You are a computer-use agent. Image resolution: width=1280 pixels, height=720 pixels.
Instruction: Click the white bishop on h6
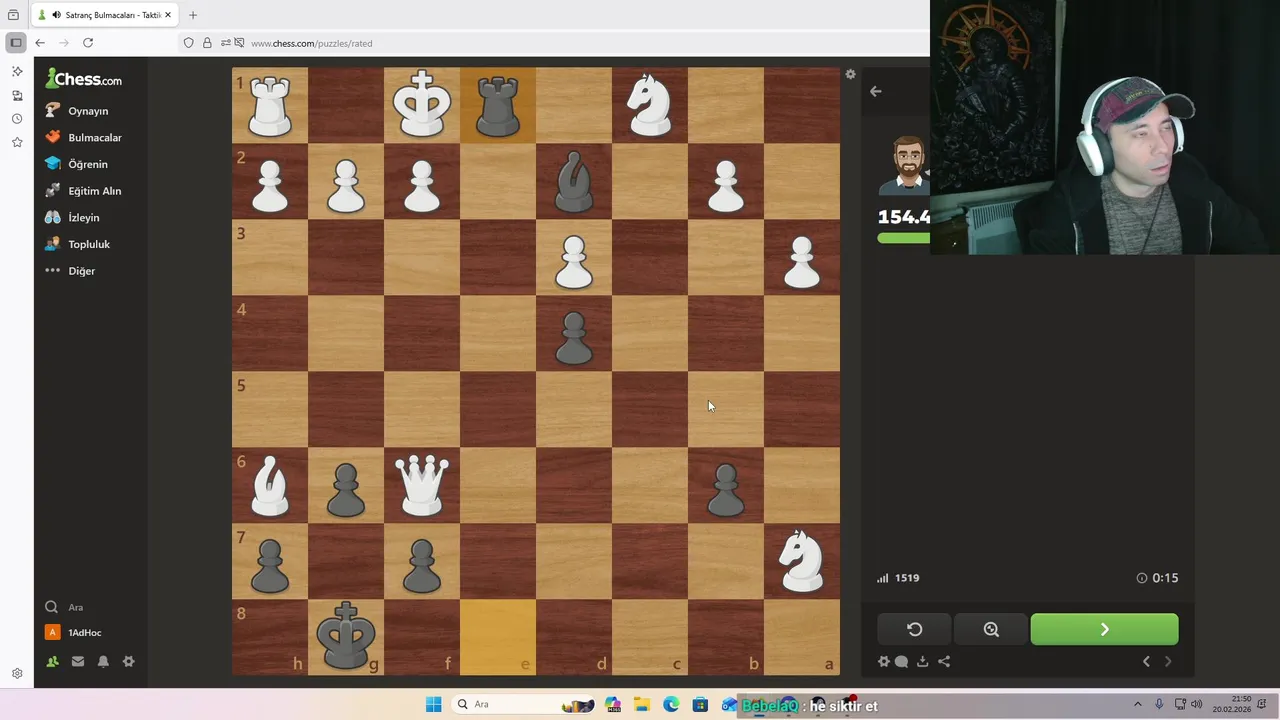270,485
